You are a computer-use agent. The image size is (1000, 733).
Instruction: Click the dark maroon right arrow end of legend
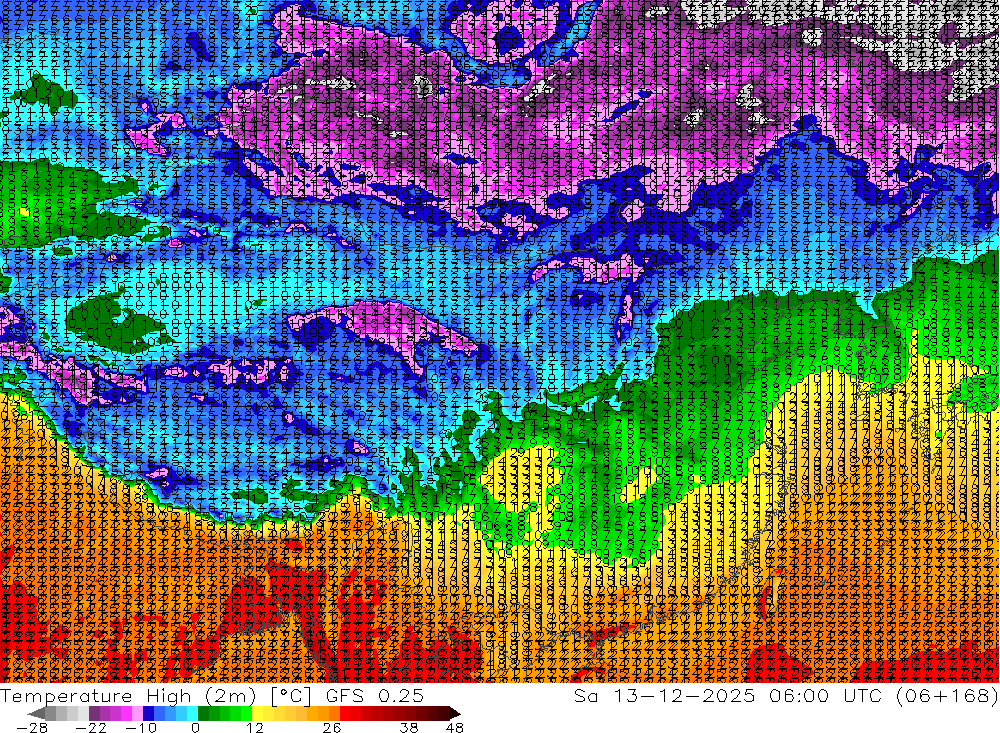pyautogui.click(x=455, y=713)
